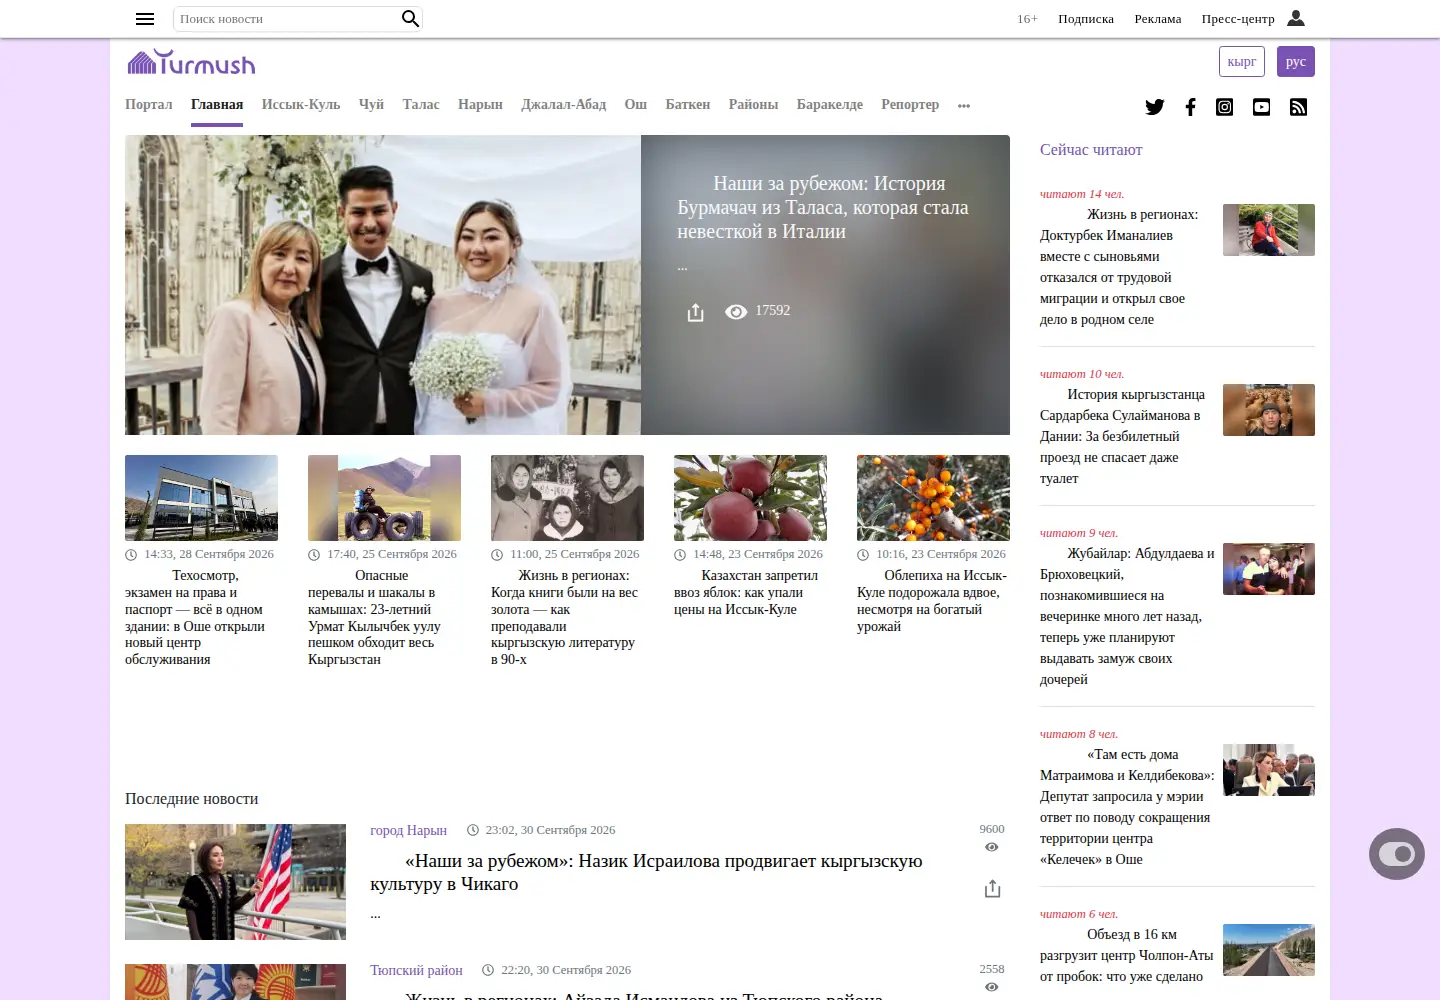Click the Сейчас читают heading

pos(1091,150)
